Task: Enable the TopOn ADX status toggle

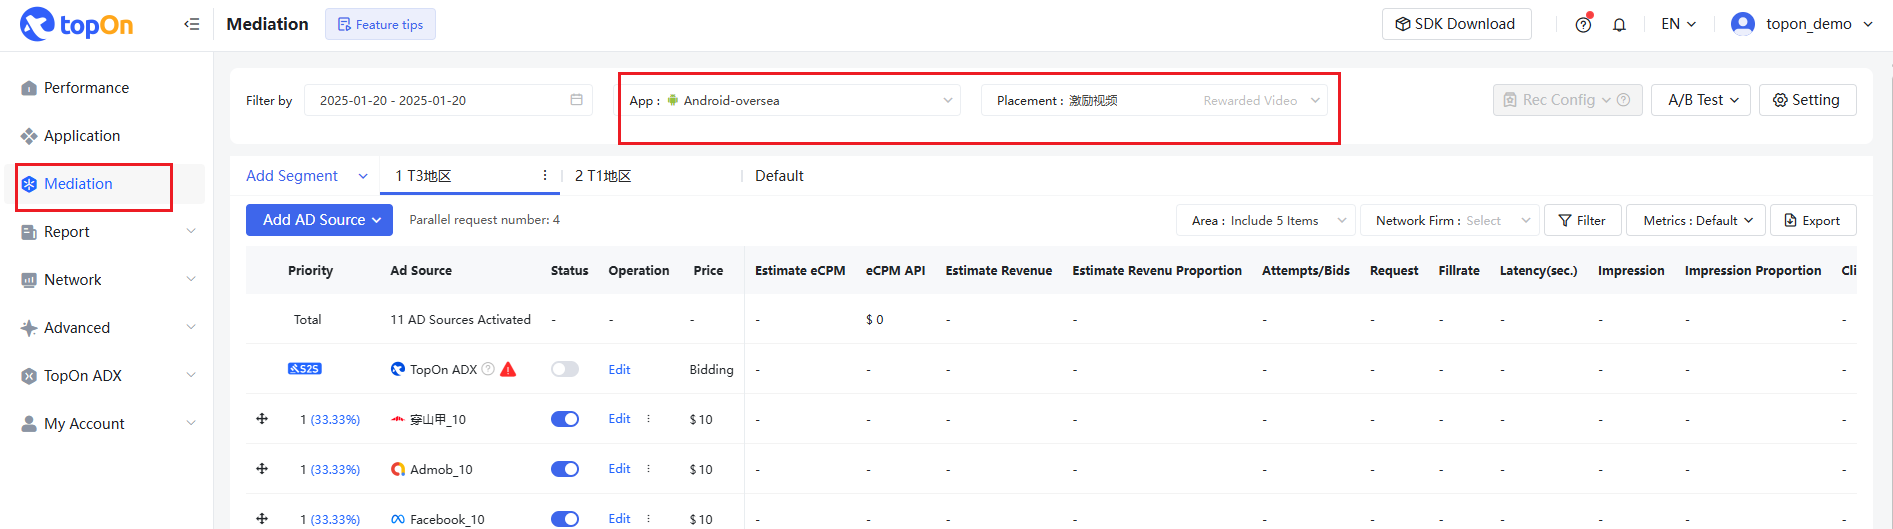Action: point(565,369)
